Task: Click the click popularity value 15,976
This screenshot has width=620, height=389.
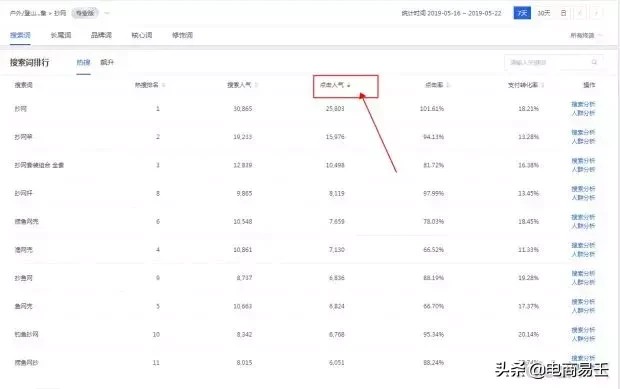Action: (335, 137)
